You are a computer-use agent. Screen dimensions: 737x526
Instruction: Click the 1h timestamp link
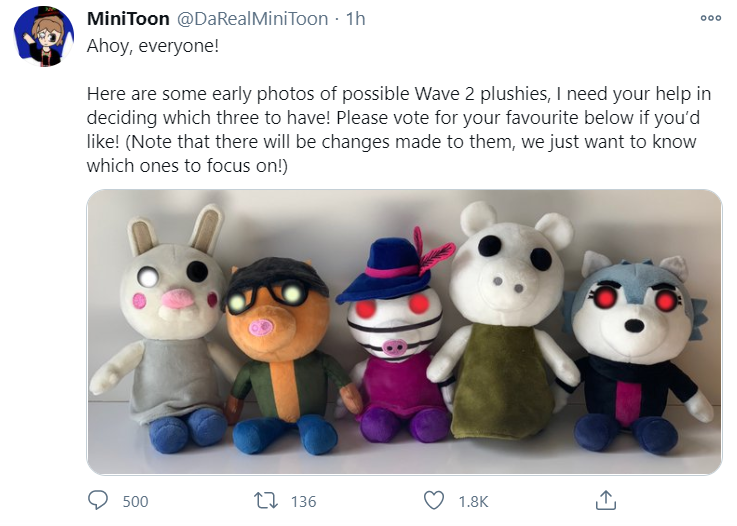pos(355,19)
